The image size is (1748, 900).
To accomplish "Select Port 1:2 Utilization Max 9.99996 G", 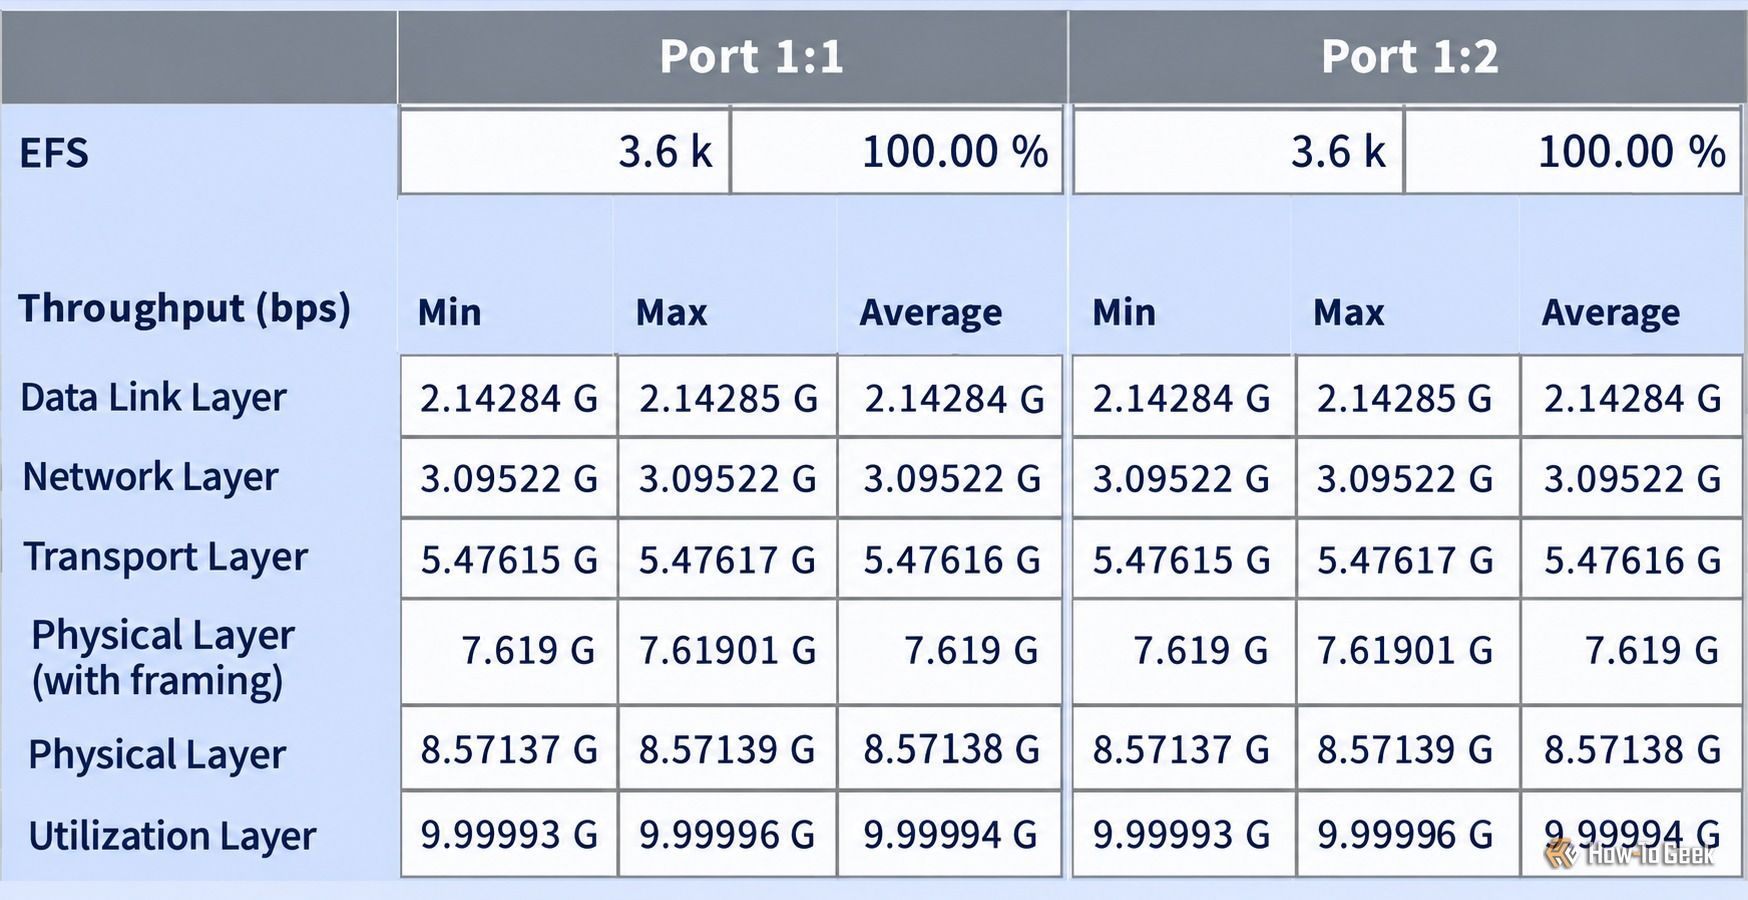I will 1407,834.
